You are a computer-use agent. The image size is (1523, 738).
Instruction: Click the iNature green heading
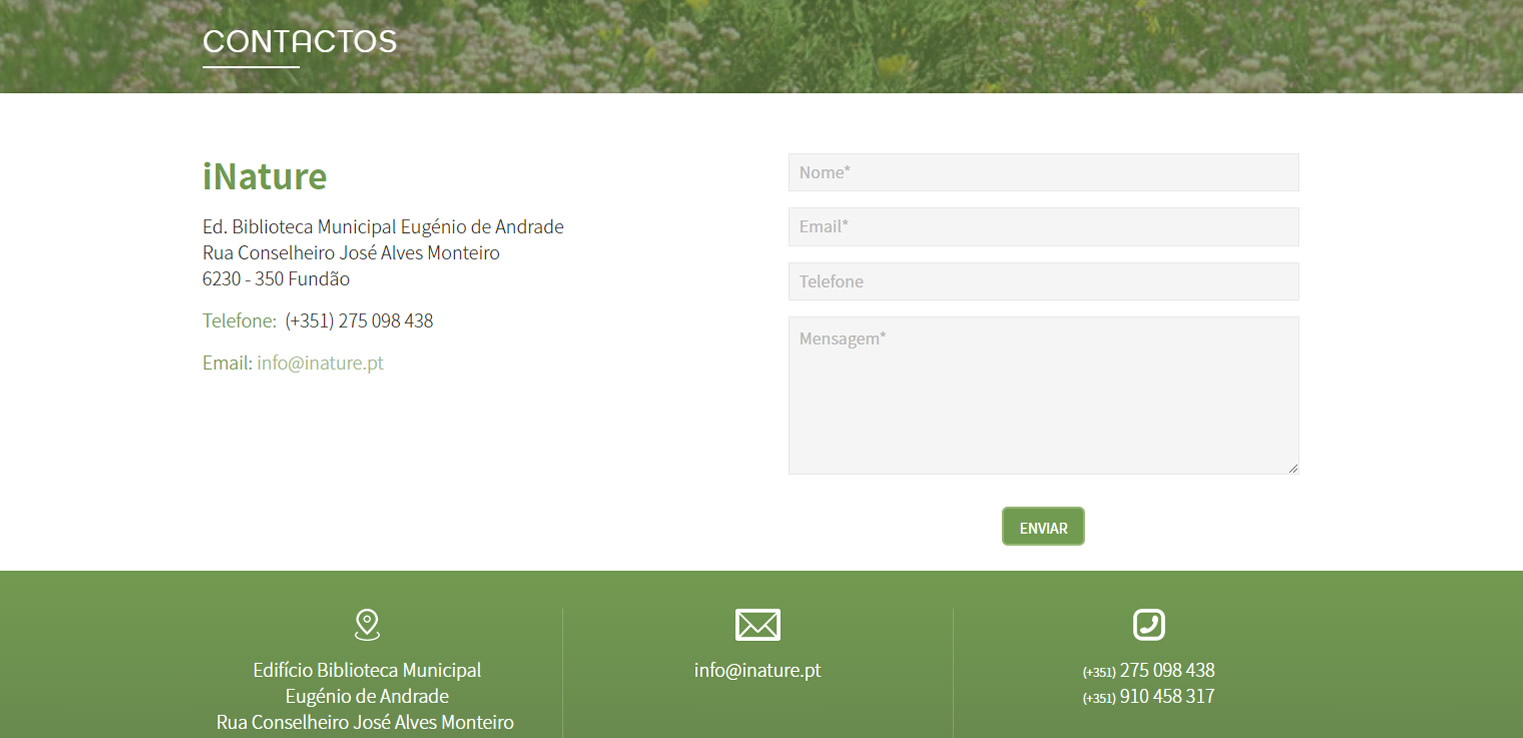coord(264,176)
